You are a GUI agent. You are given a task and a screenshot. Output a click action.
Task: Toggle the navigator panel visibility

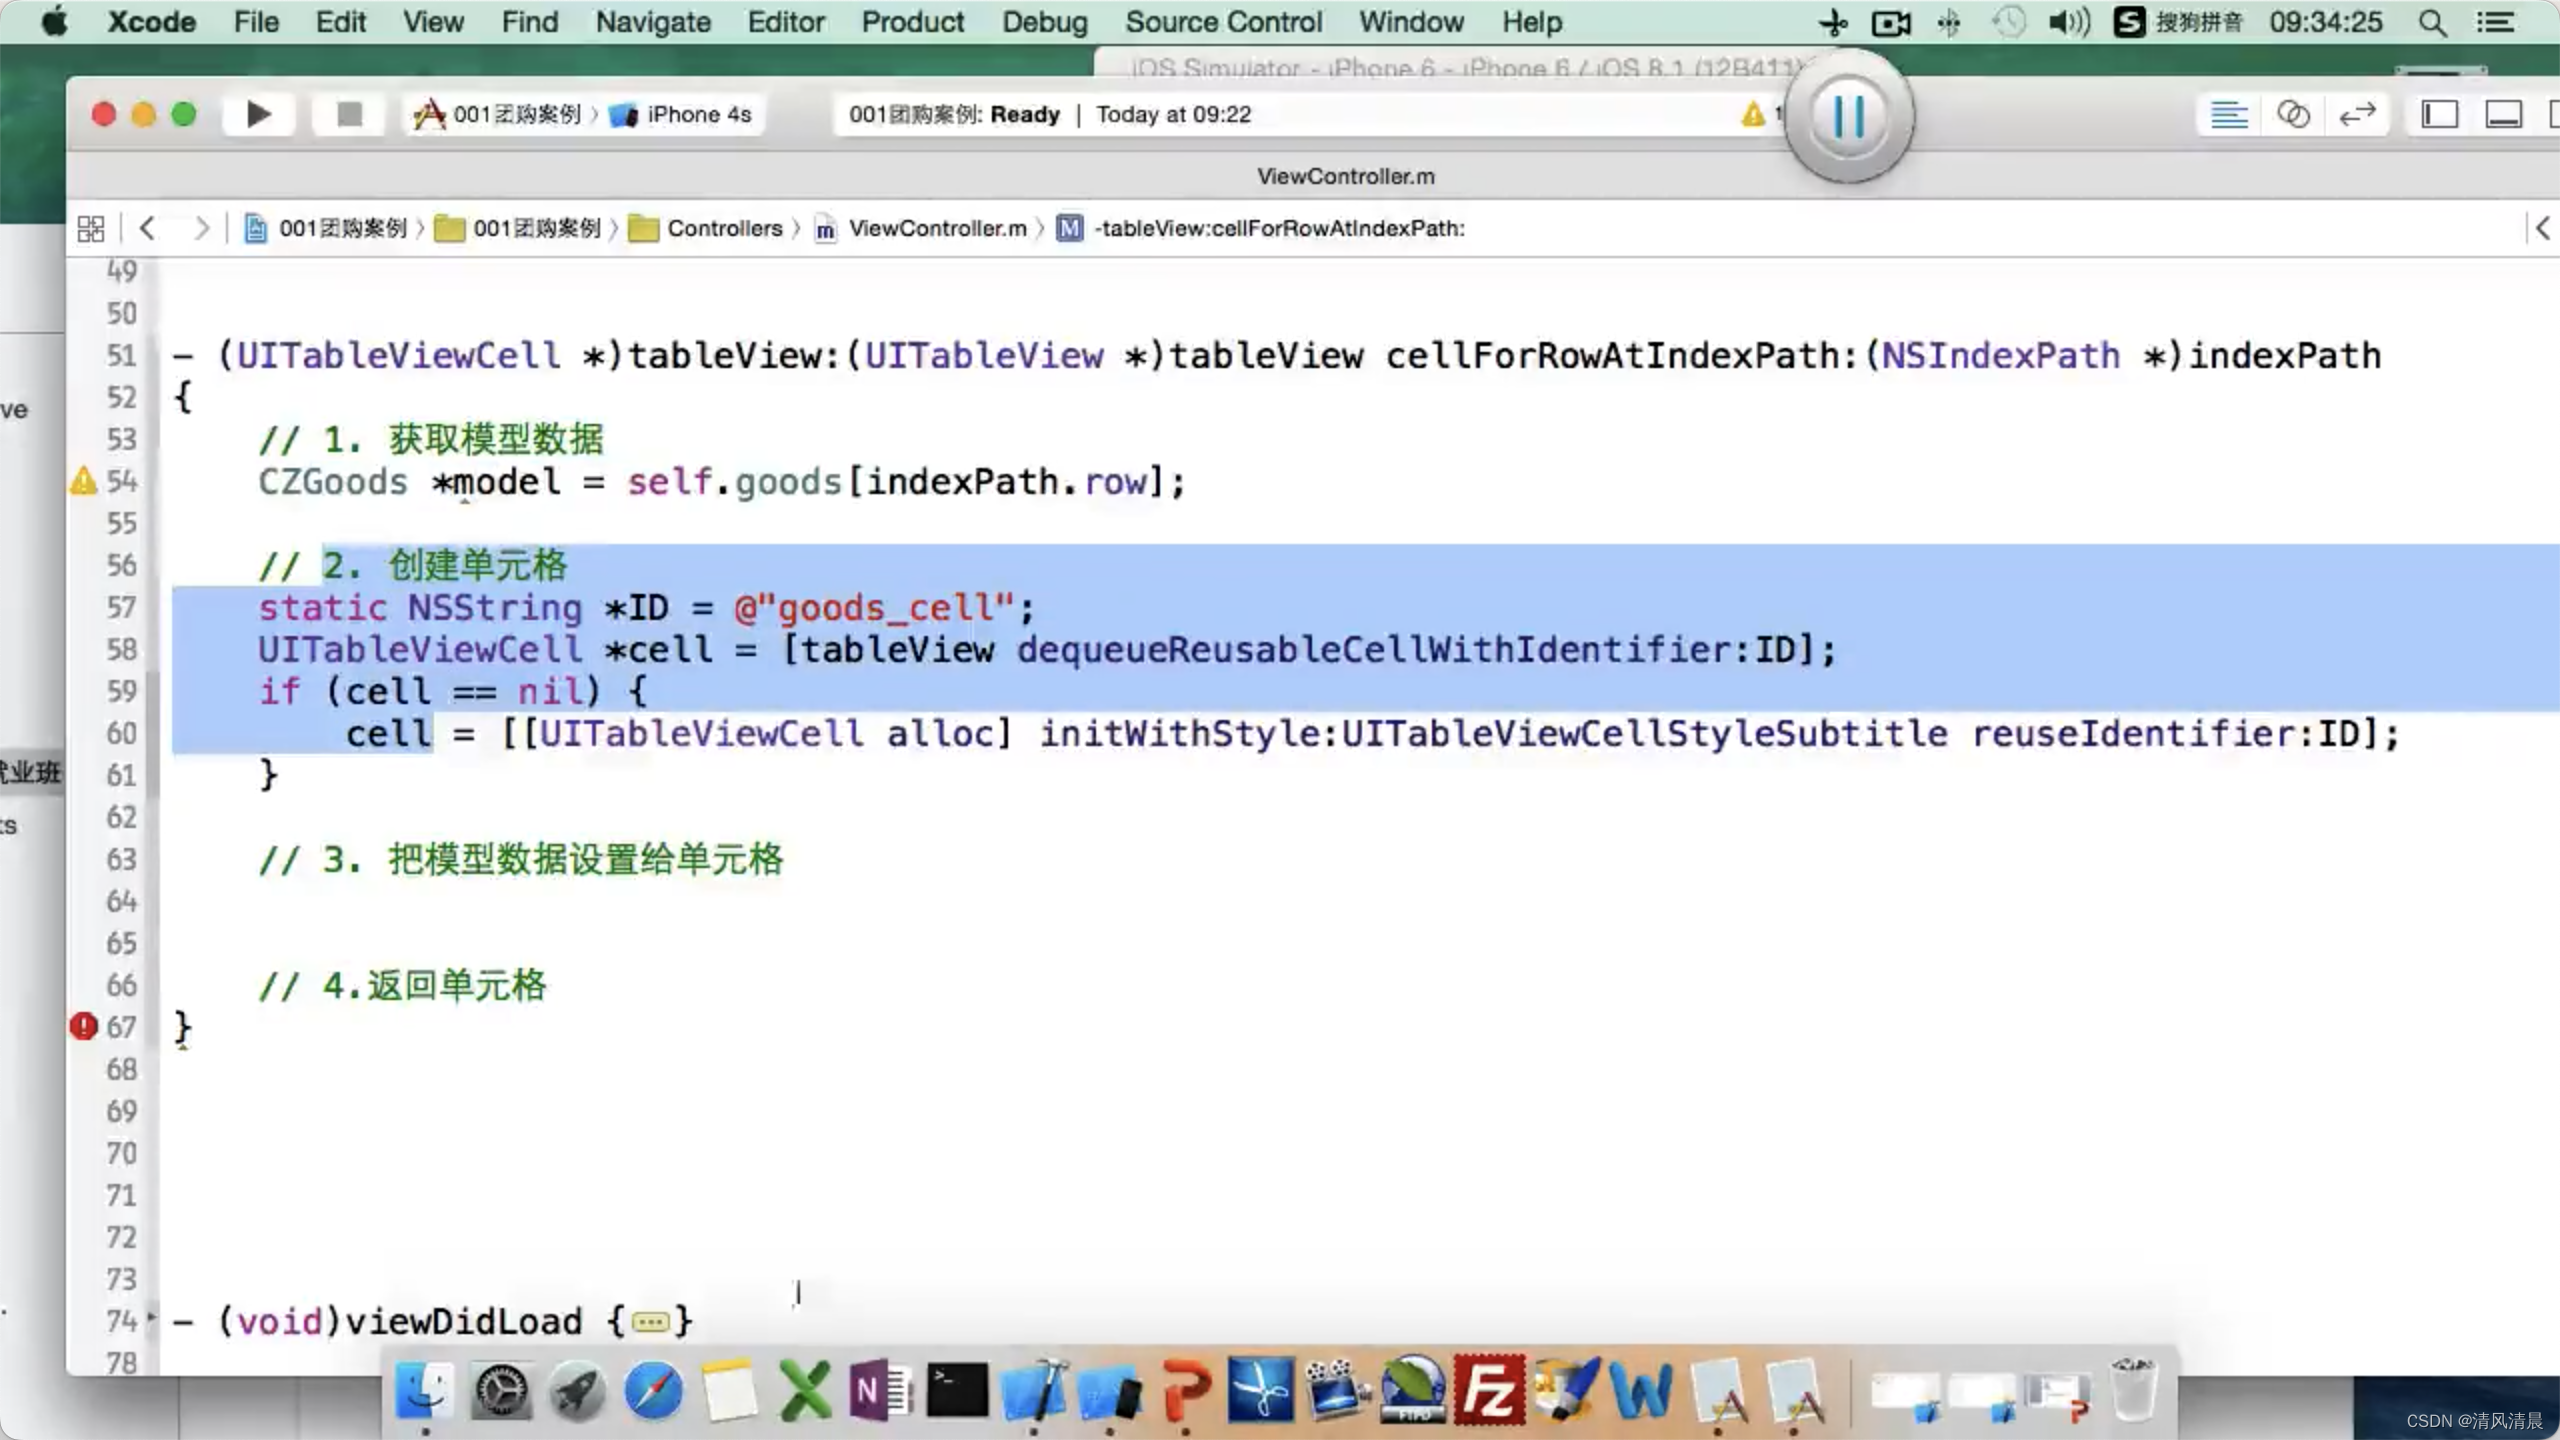coord(2439,114)
